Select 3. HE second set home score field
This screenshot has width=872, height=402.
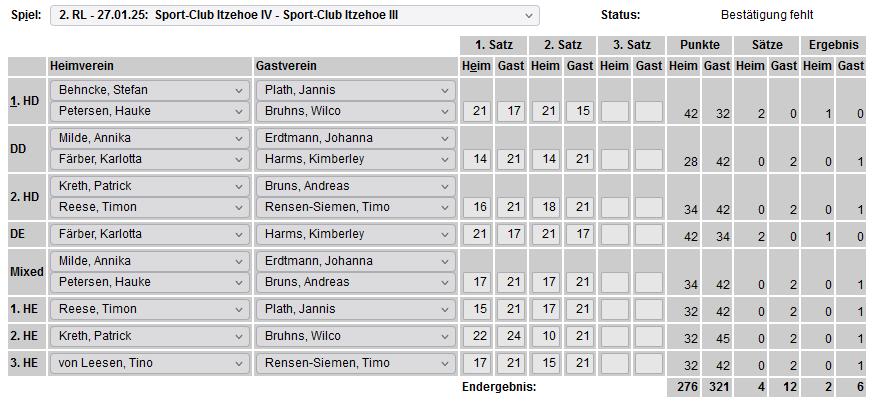[x=546, y=363]
